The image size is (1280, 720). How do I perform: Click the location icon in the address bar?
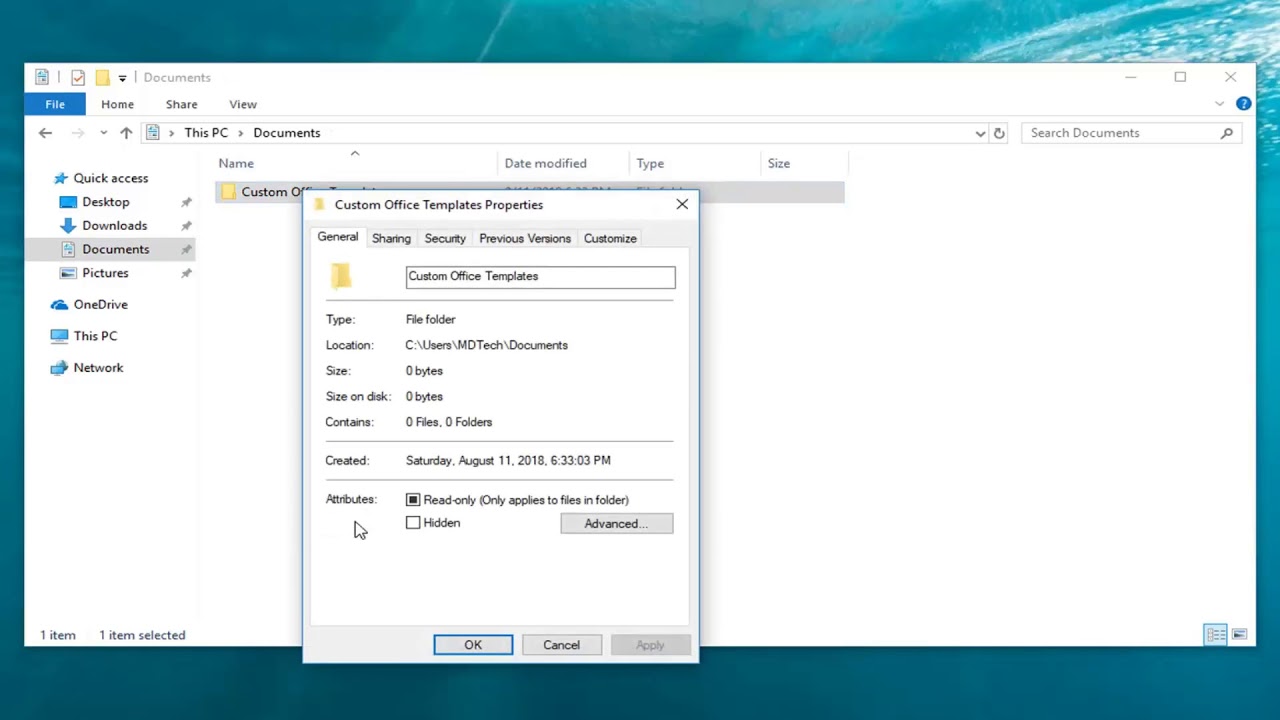click(153, 133)
